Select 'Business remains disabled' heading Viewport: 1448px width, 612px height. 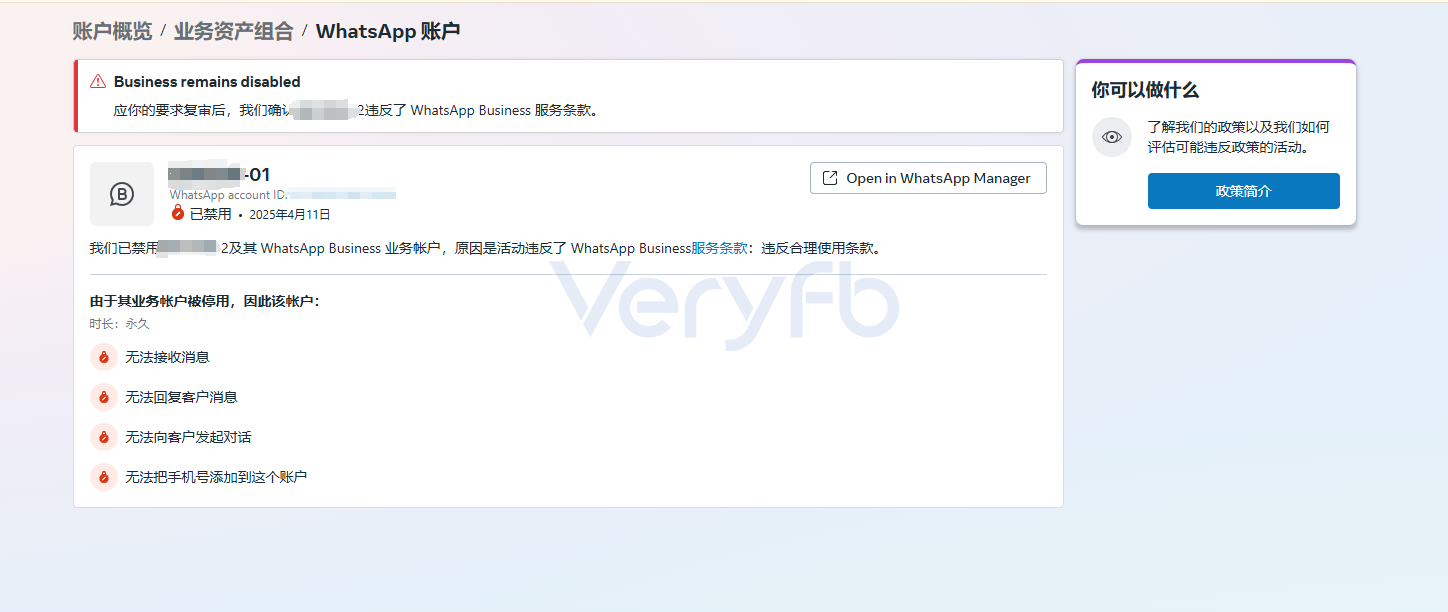click(x=207, y=82)
